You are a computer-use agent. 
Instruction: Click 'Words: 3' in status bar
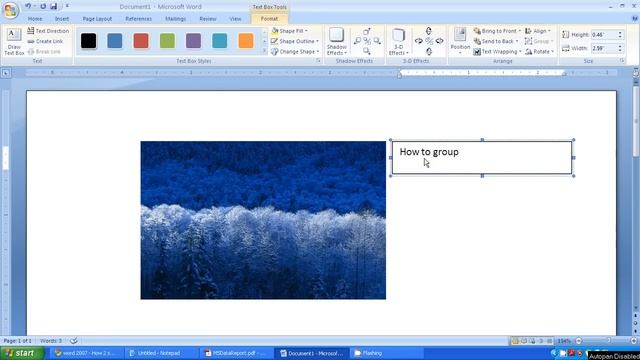[51, 340]
